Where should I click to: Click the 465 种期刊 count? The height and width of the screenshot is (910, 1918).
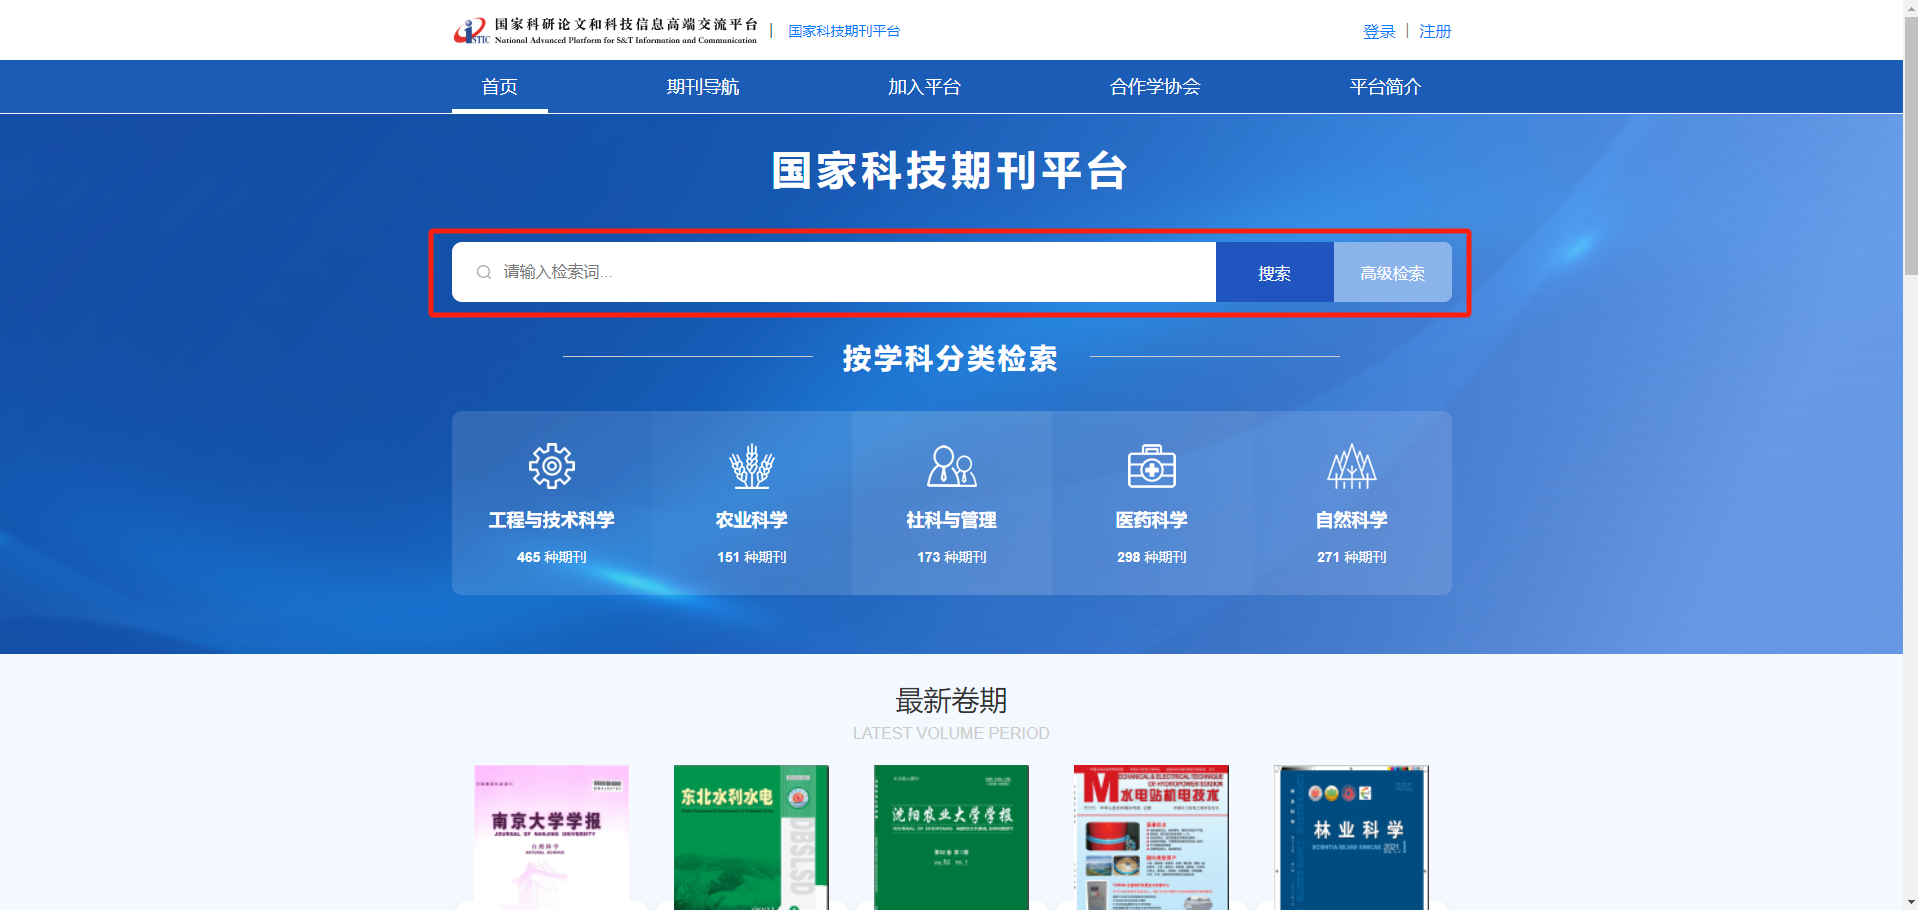click(552, 557)
